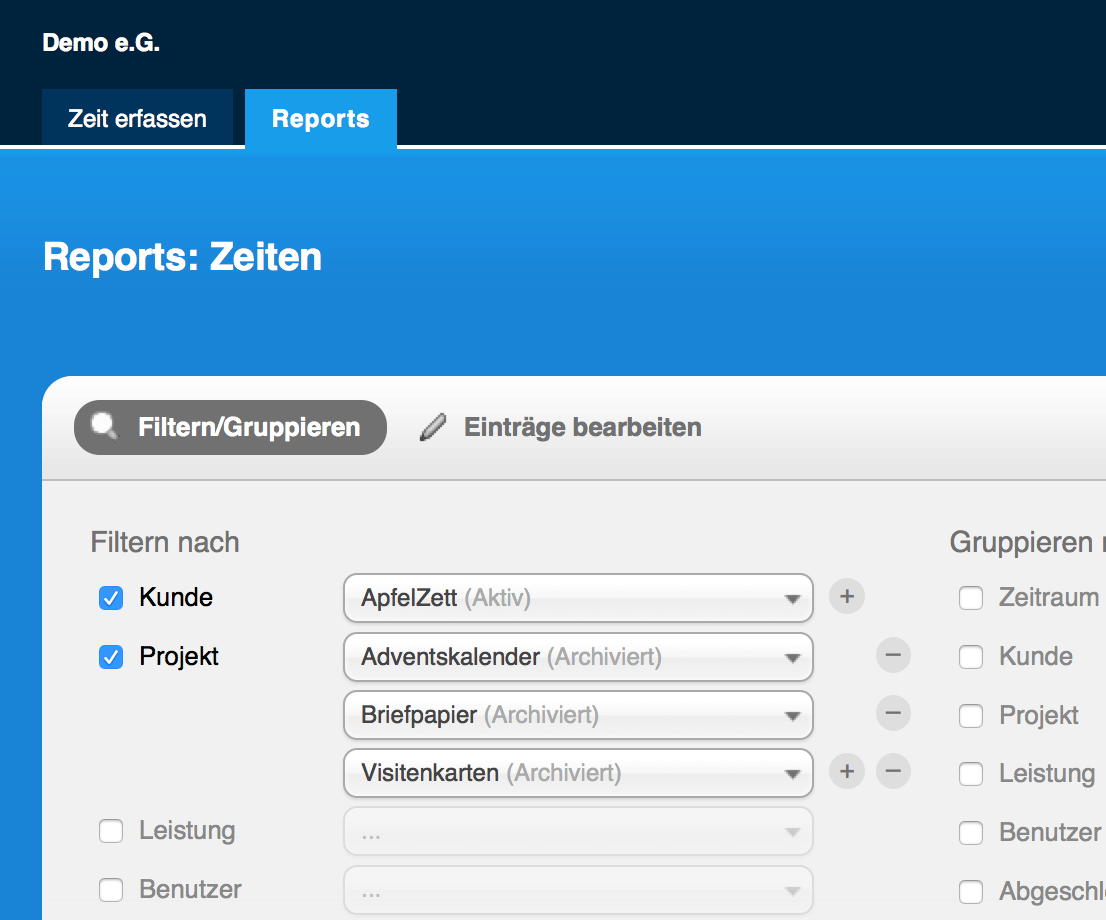Uncheck the Kunde filter checkbox
This screenshot has width=1106, height=920.
point(111,598)
